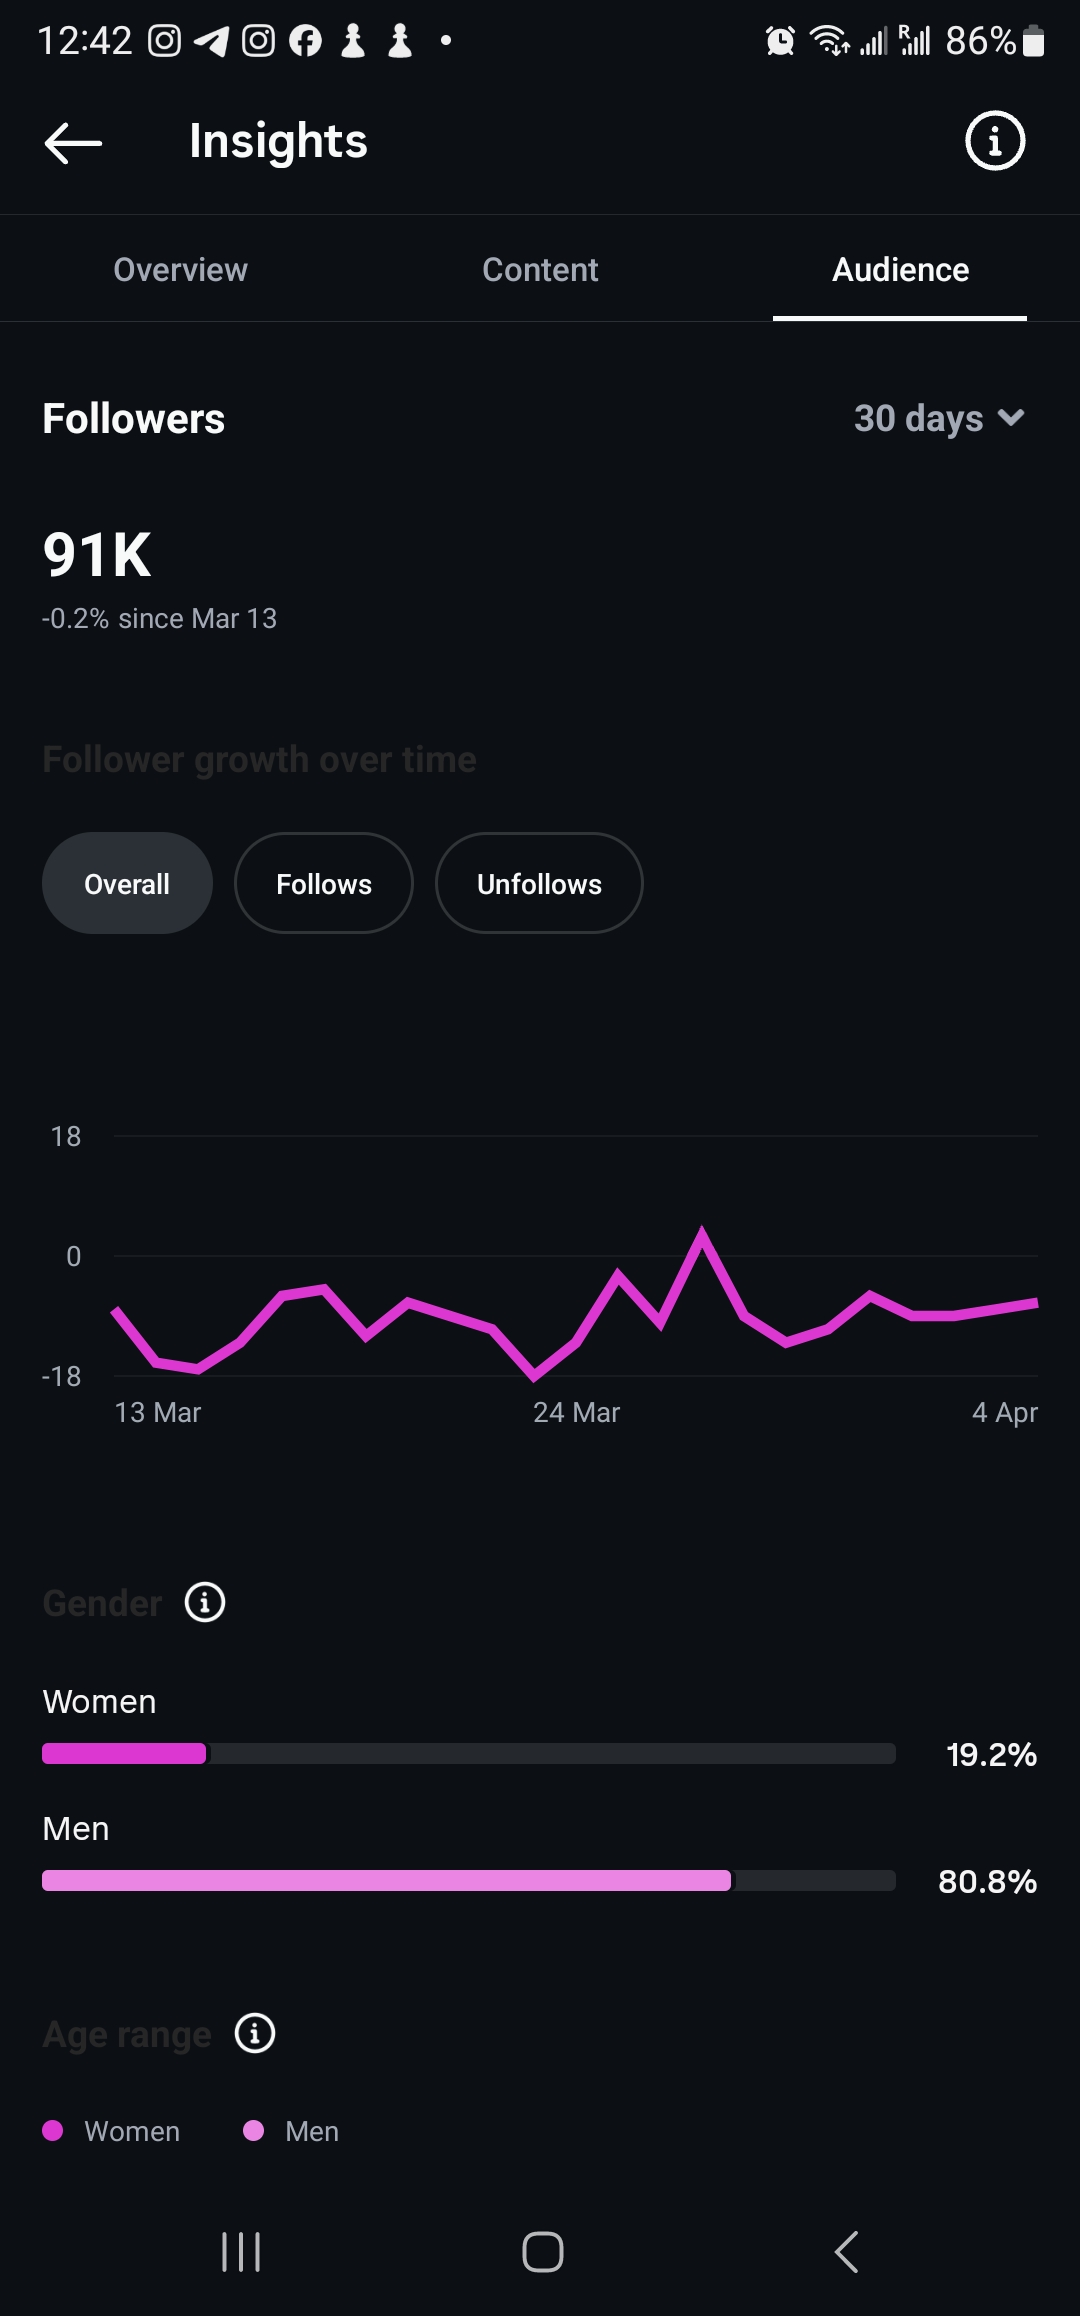Tap the back arrow in Insights header
This screenshot has width=1080, height=2316.
click(73, 142)
